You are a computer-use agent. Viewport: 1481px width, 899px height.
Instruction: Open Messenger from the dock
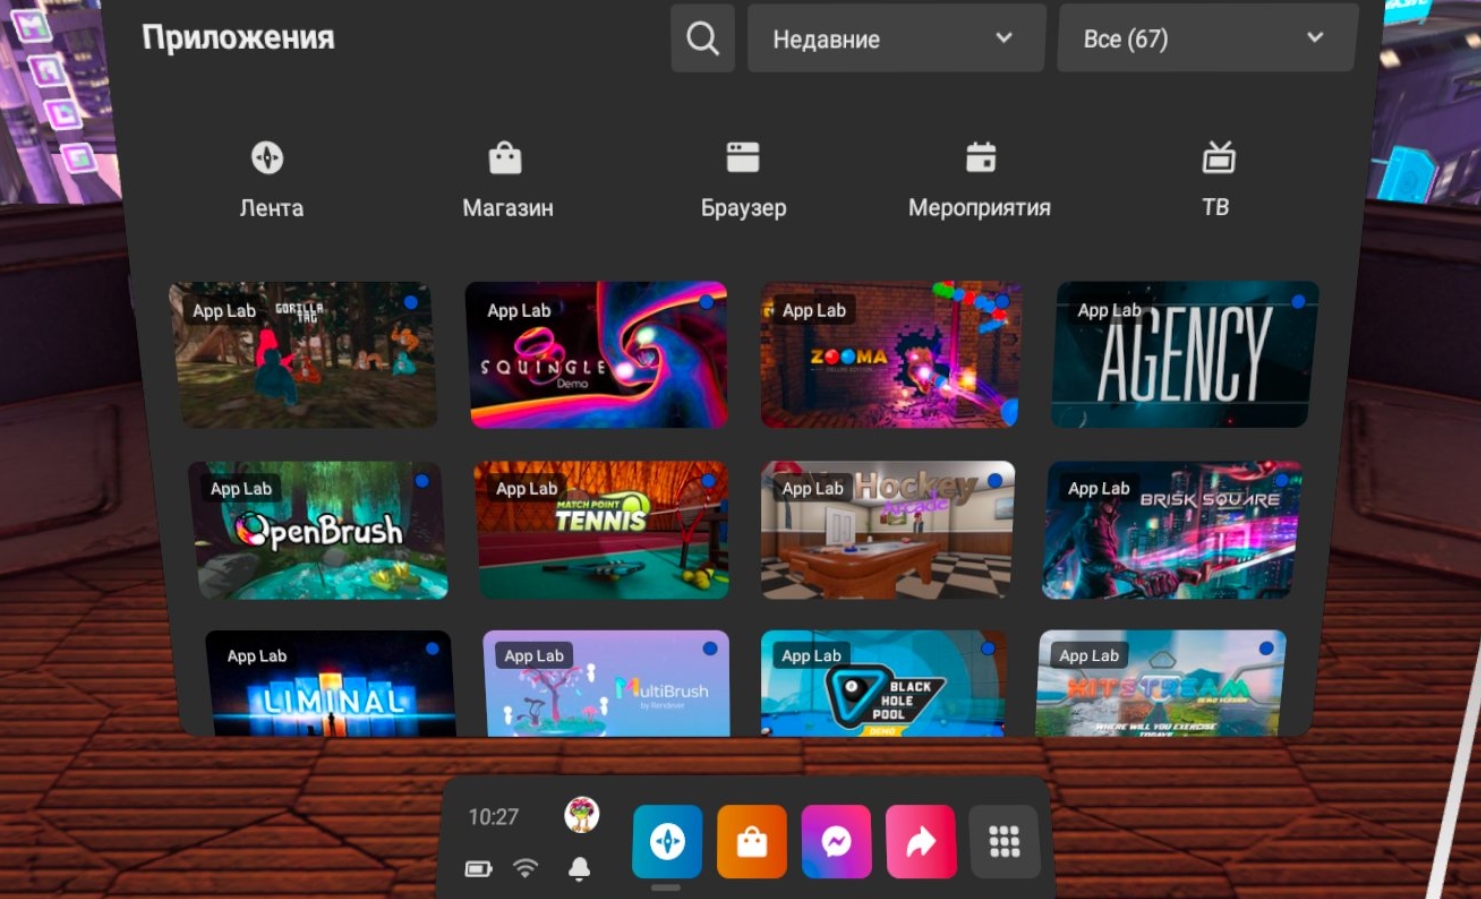836,842
